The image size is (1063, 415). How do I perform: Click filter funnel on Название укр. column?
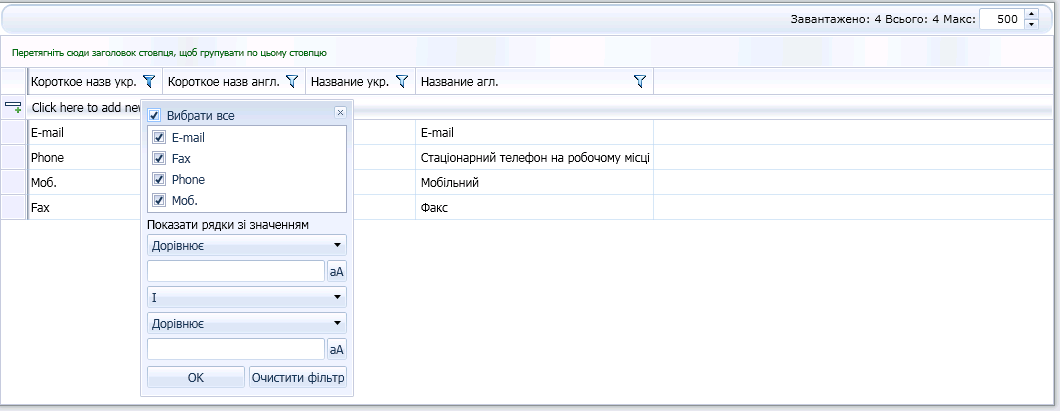click(403, 82)
